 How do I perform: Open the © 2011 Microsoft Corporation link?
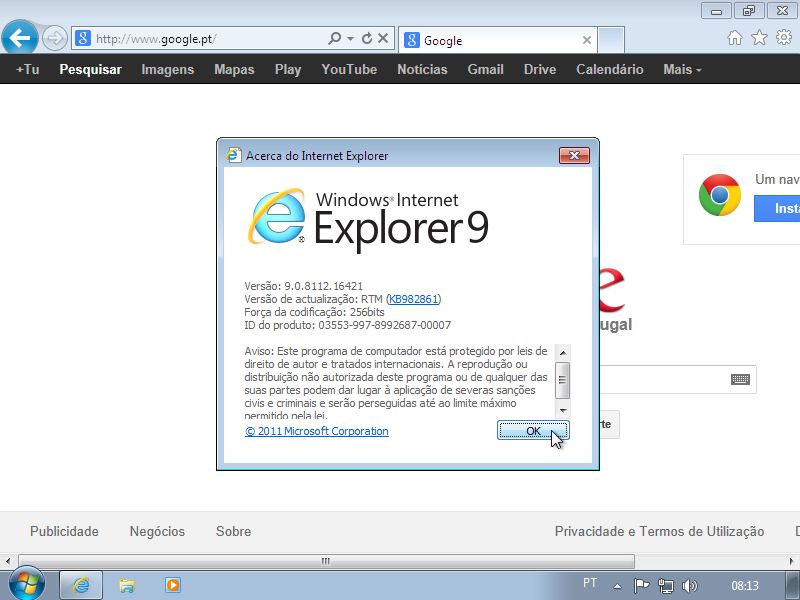(x=316, y=431)
